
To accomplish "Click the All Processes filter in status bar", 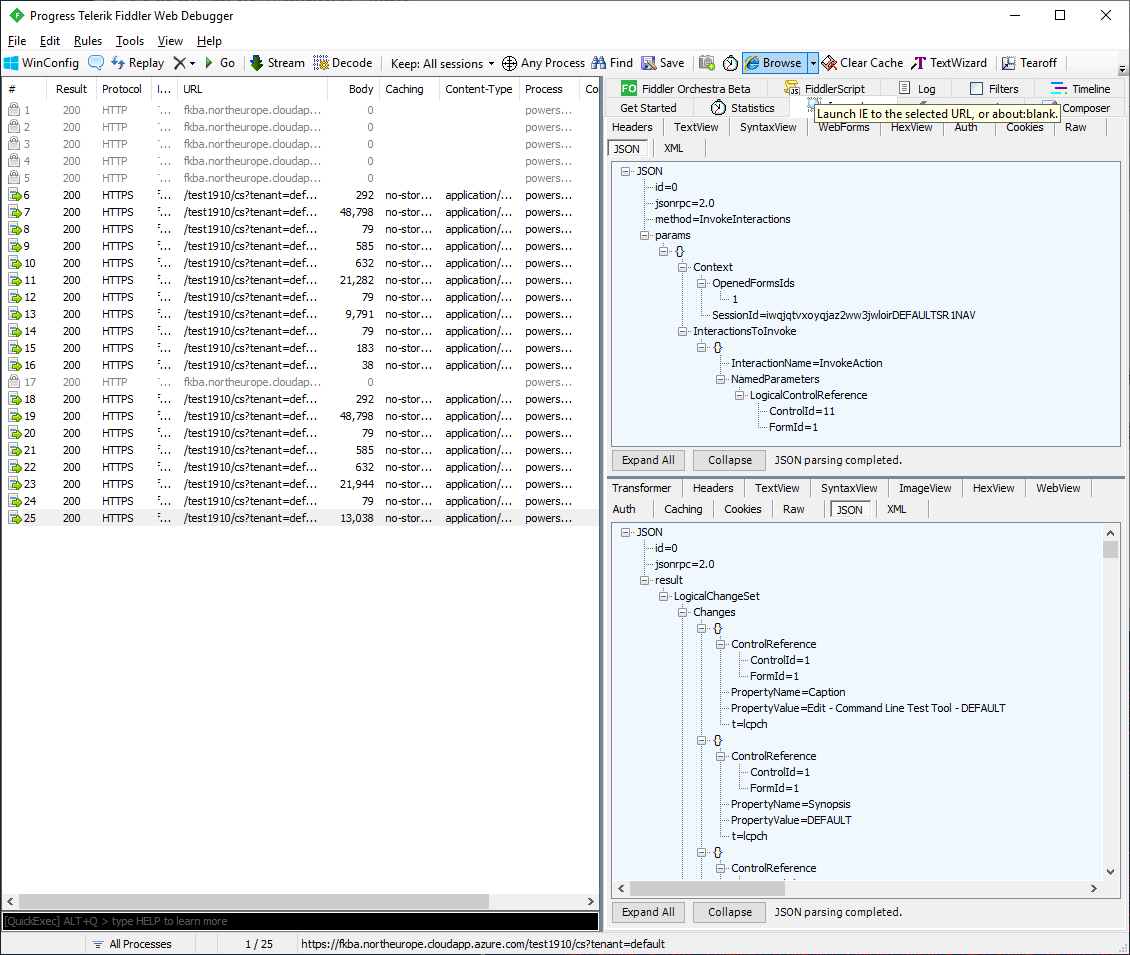I will point(133,943).
